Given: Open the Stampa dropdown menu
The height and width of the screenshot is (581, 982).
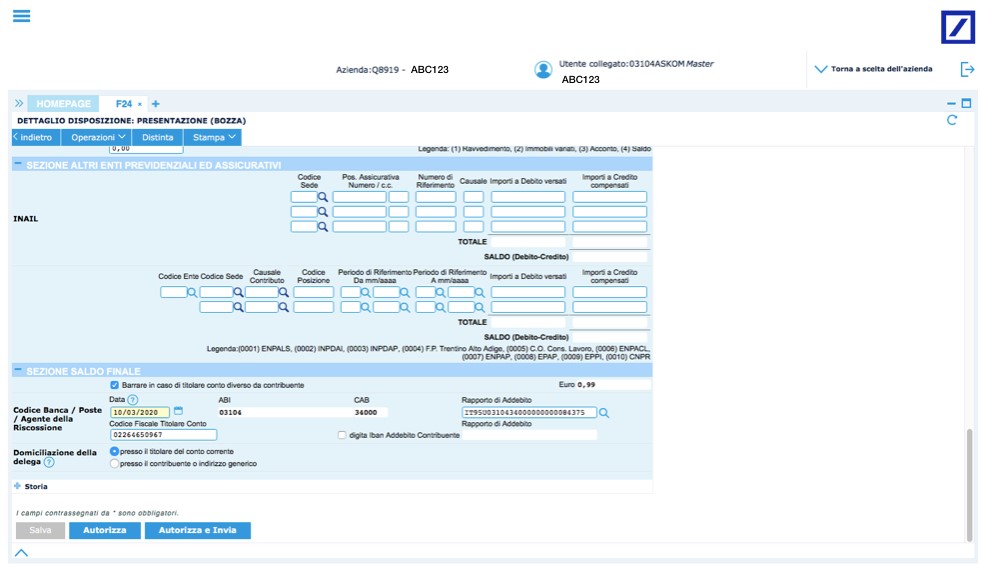Looking at the screenshot, I should coord(212,137).
